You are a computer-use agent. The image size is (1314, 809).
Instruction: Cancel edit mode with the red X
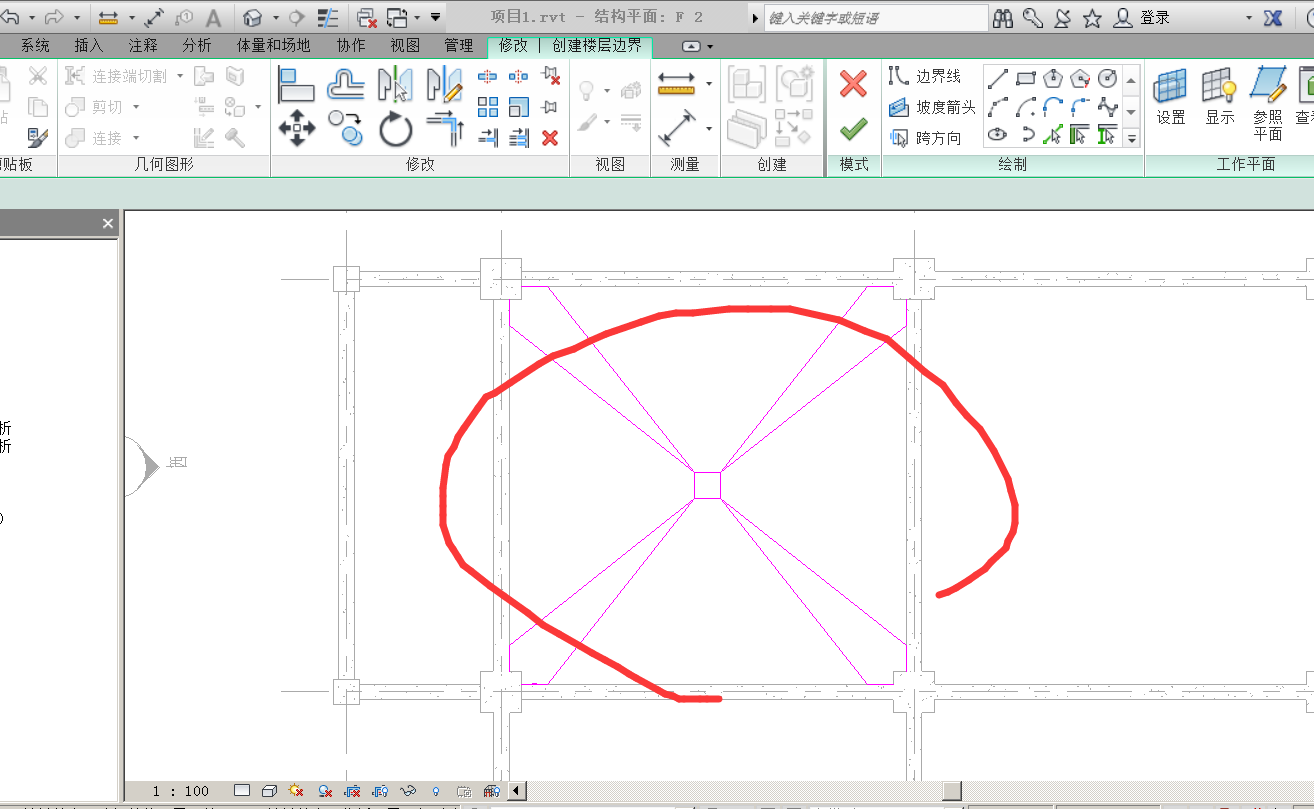[853, 84]
